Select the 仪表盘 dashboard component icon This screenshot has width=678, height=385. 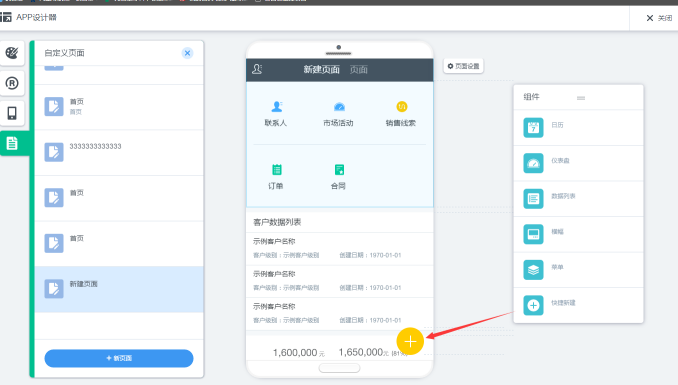coord(533,163)
